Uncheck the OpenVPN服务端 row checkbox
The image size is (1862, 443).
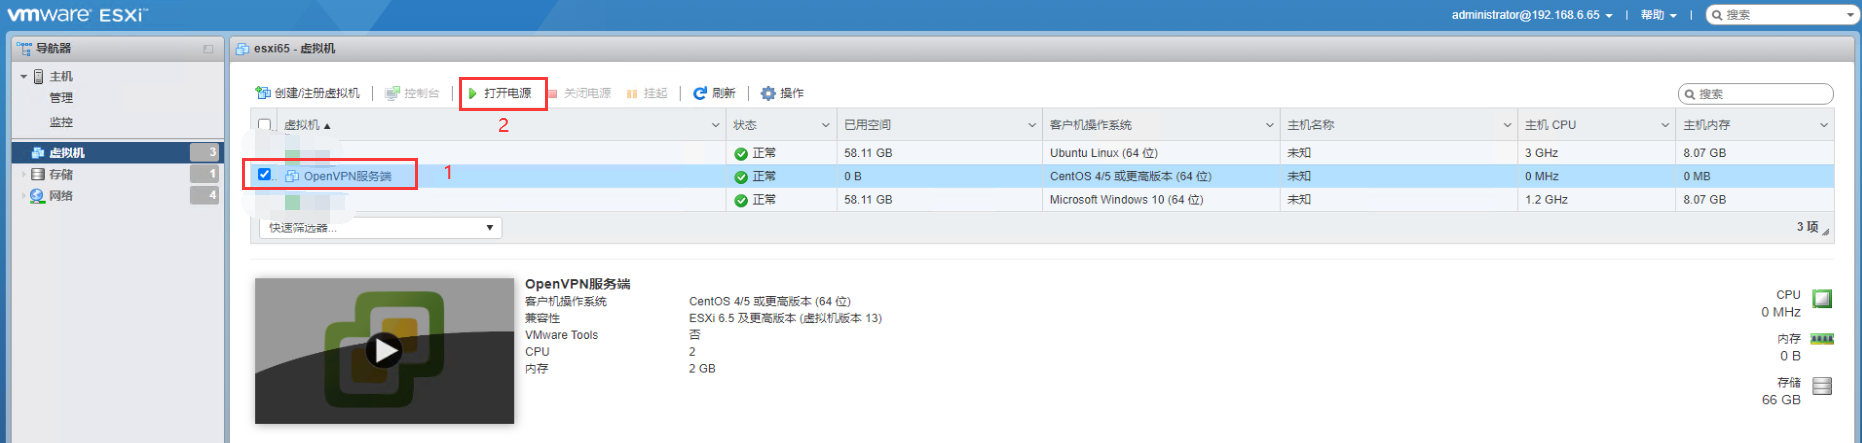point(264,174)
